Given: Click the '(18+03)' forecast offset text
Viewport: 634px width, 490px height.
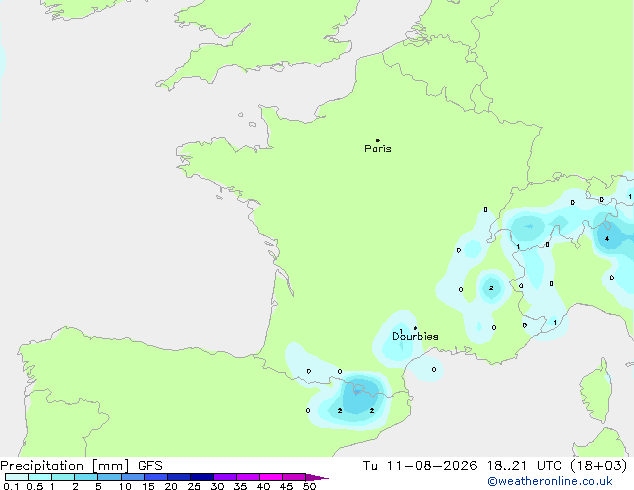Looking at the screenshot, I should tap(599, 466).
